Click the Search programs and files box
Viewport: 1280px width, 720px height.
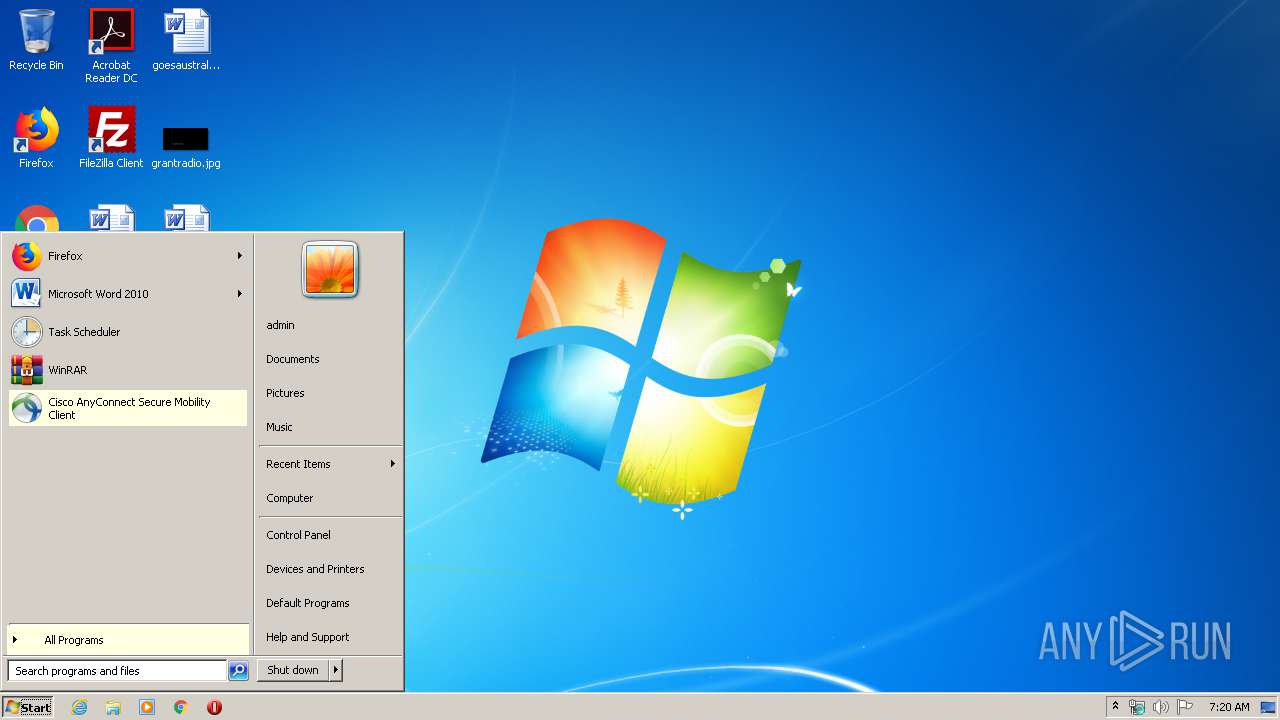point(117,671)
